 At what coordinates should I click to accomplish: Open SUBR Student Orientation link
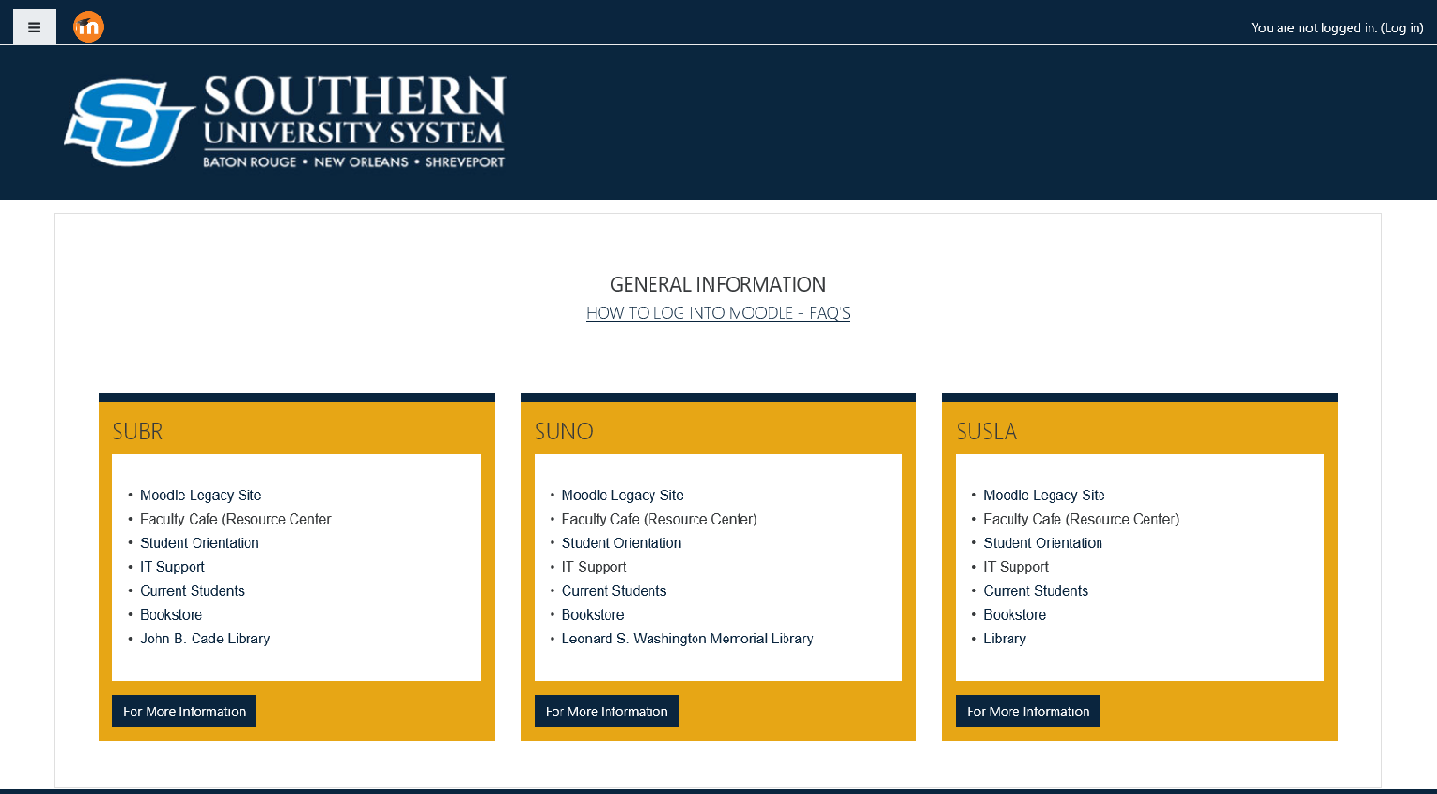pyautogui.click(x=199, y=543)
